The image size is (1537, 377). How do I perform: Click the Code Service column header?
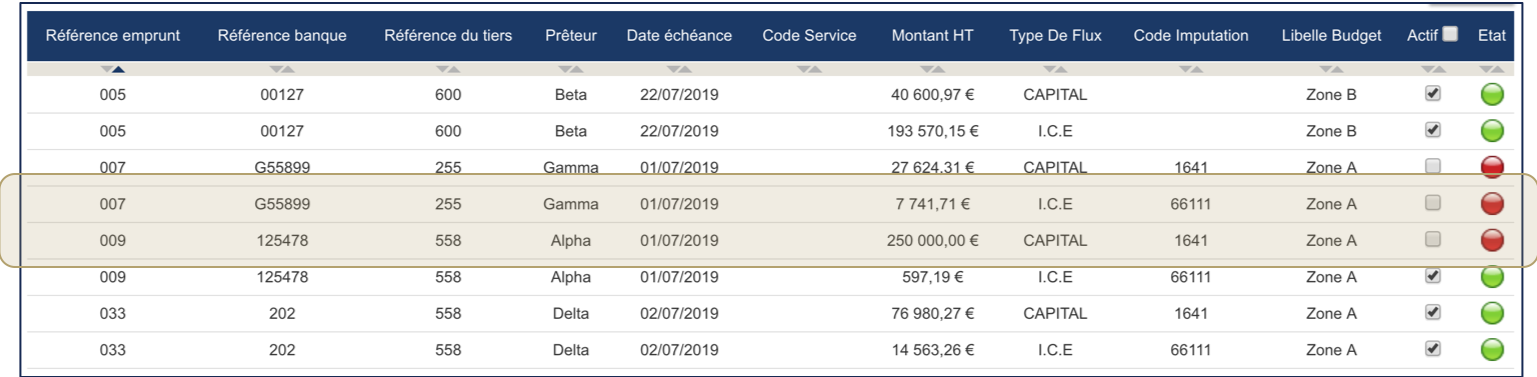[809, 36]
